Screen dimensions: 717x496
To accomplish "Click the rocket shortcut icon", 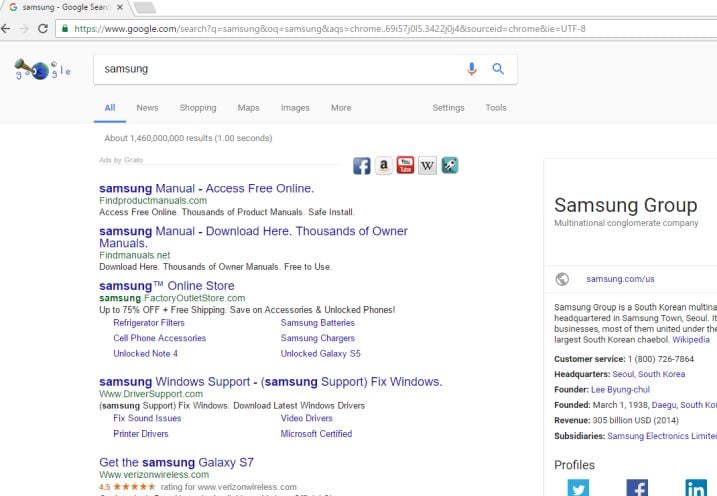I will pos(449,165).
